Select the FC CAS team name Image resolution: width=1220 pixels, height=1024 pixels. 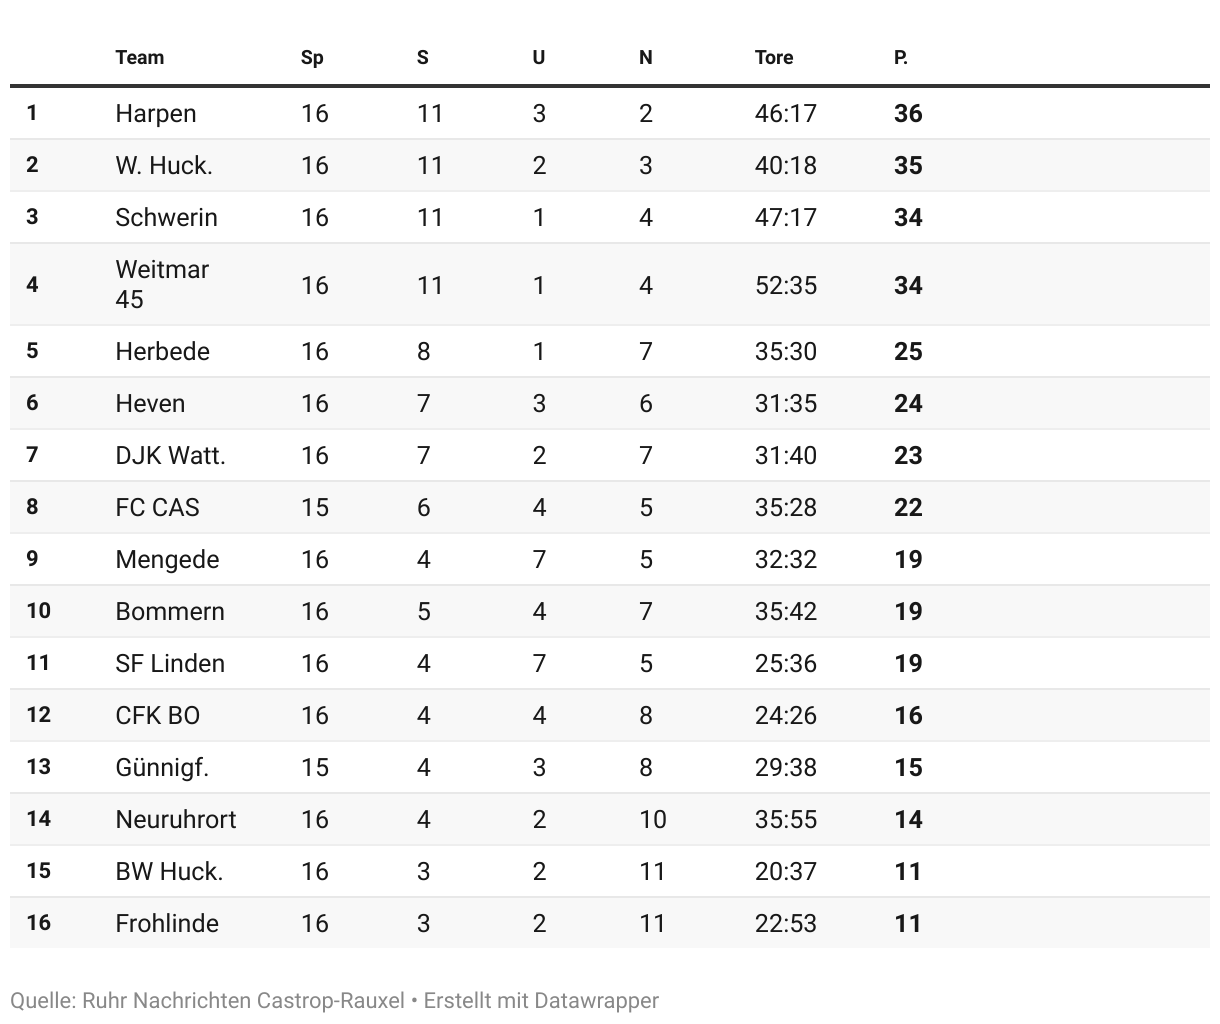[157, 507]
